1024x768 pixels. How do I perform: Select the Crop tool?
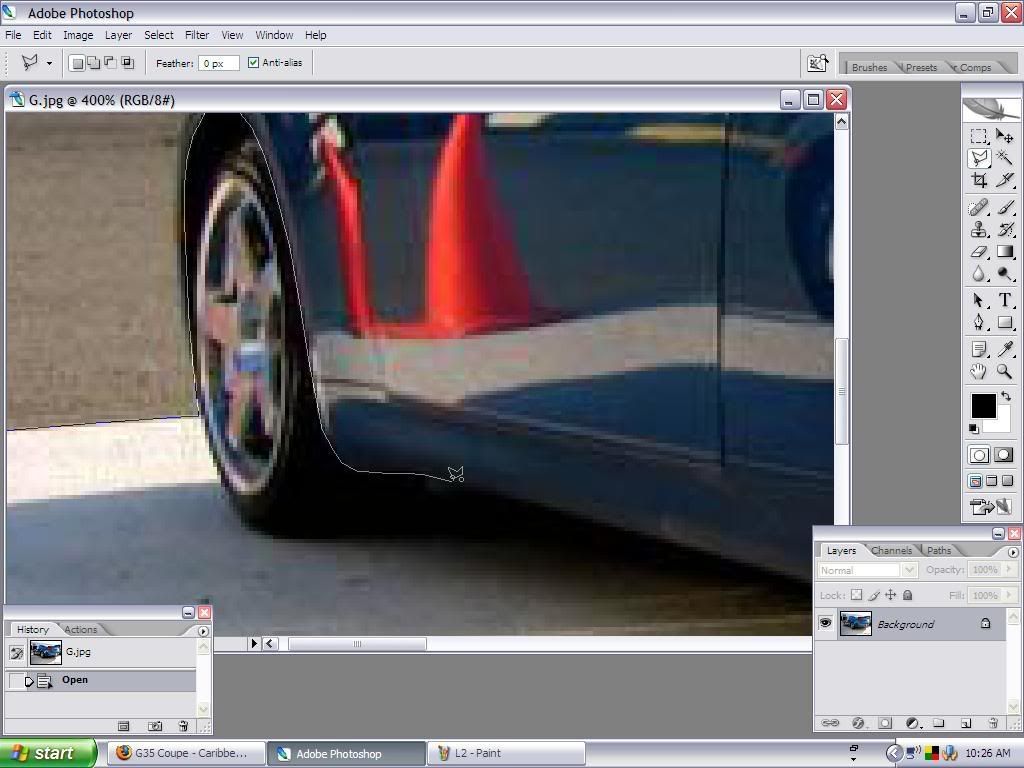click(x=979, y=181)
